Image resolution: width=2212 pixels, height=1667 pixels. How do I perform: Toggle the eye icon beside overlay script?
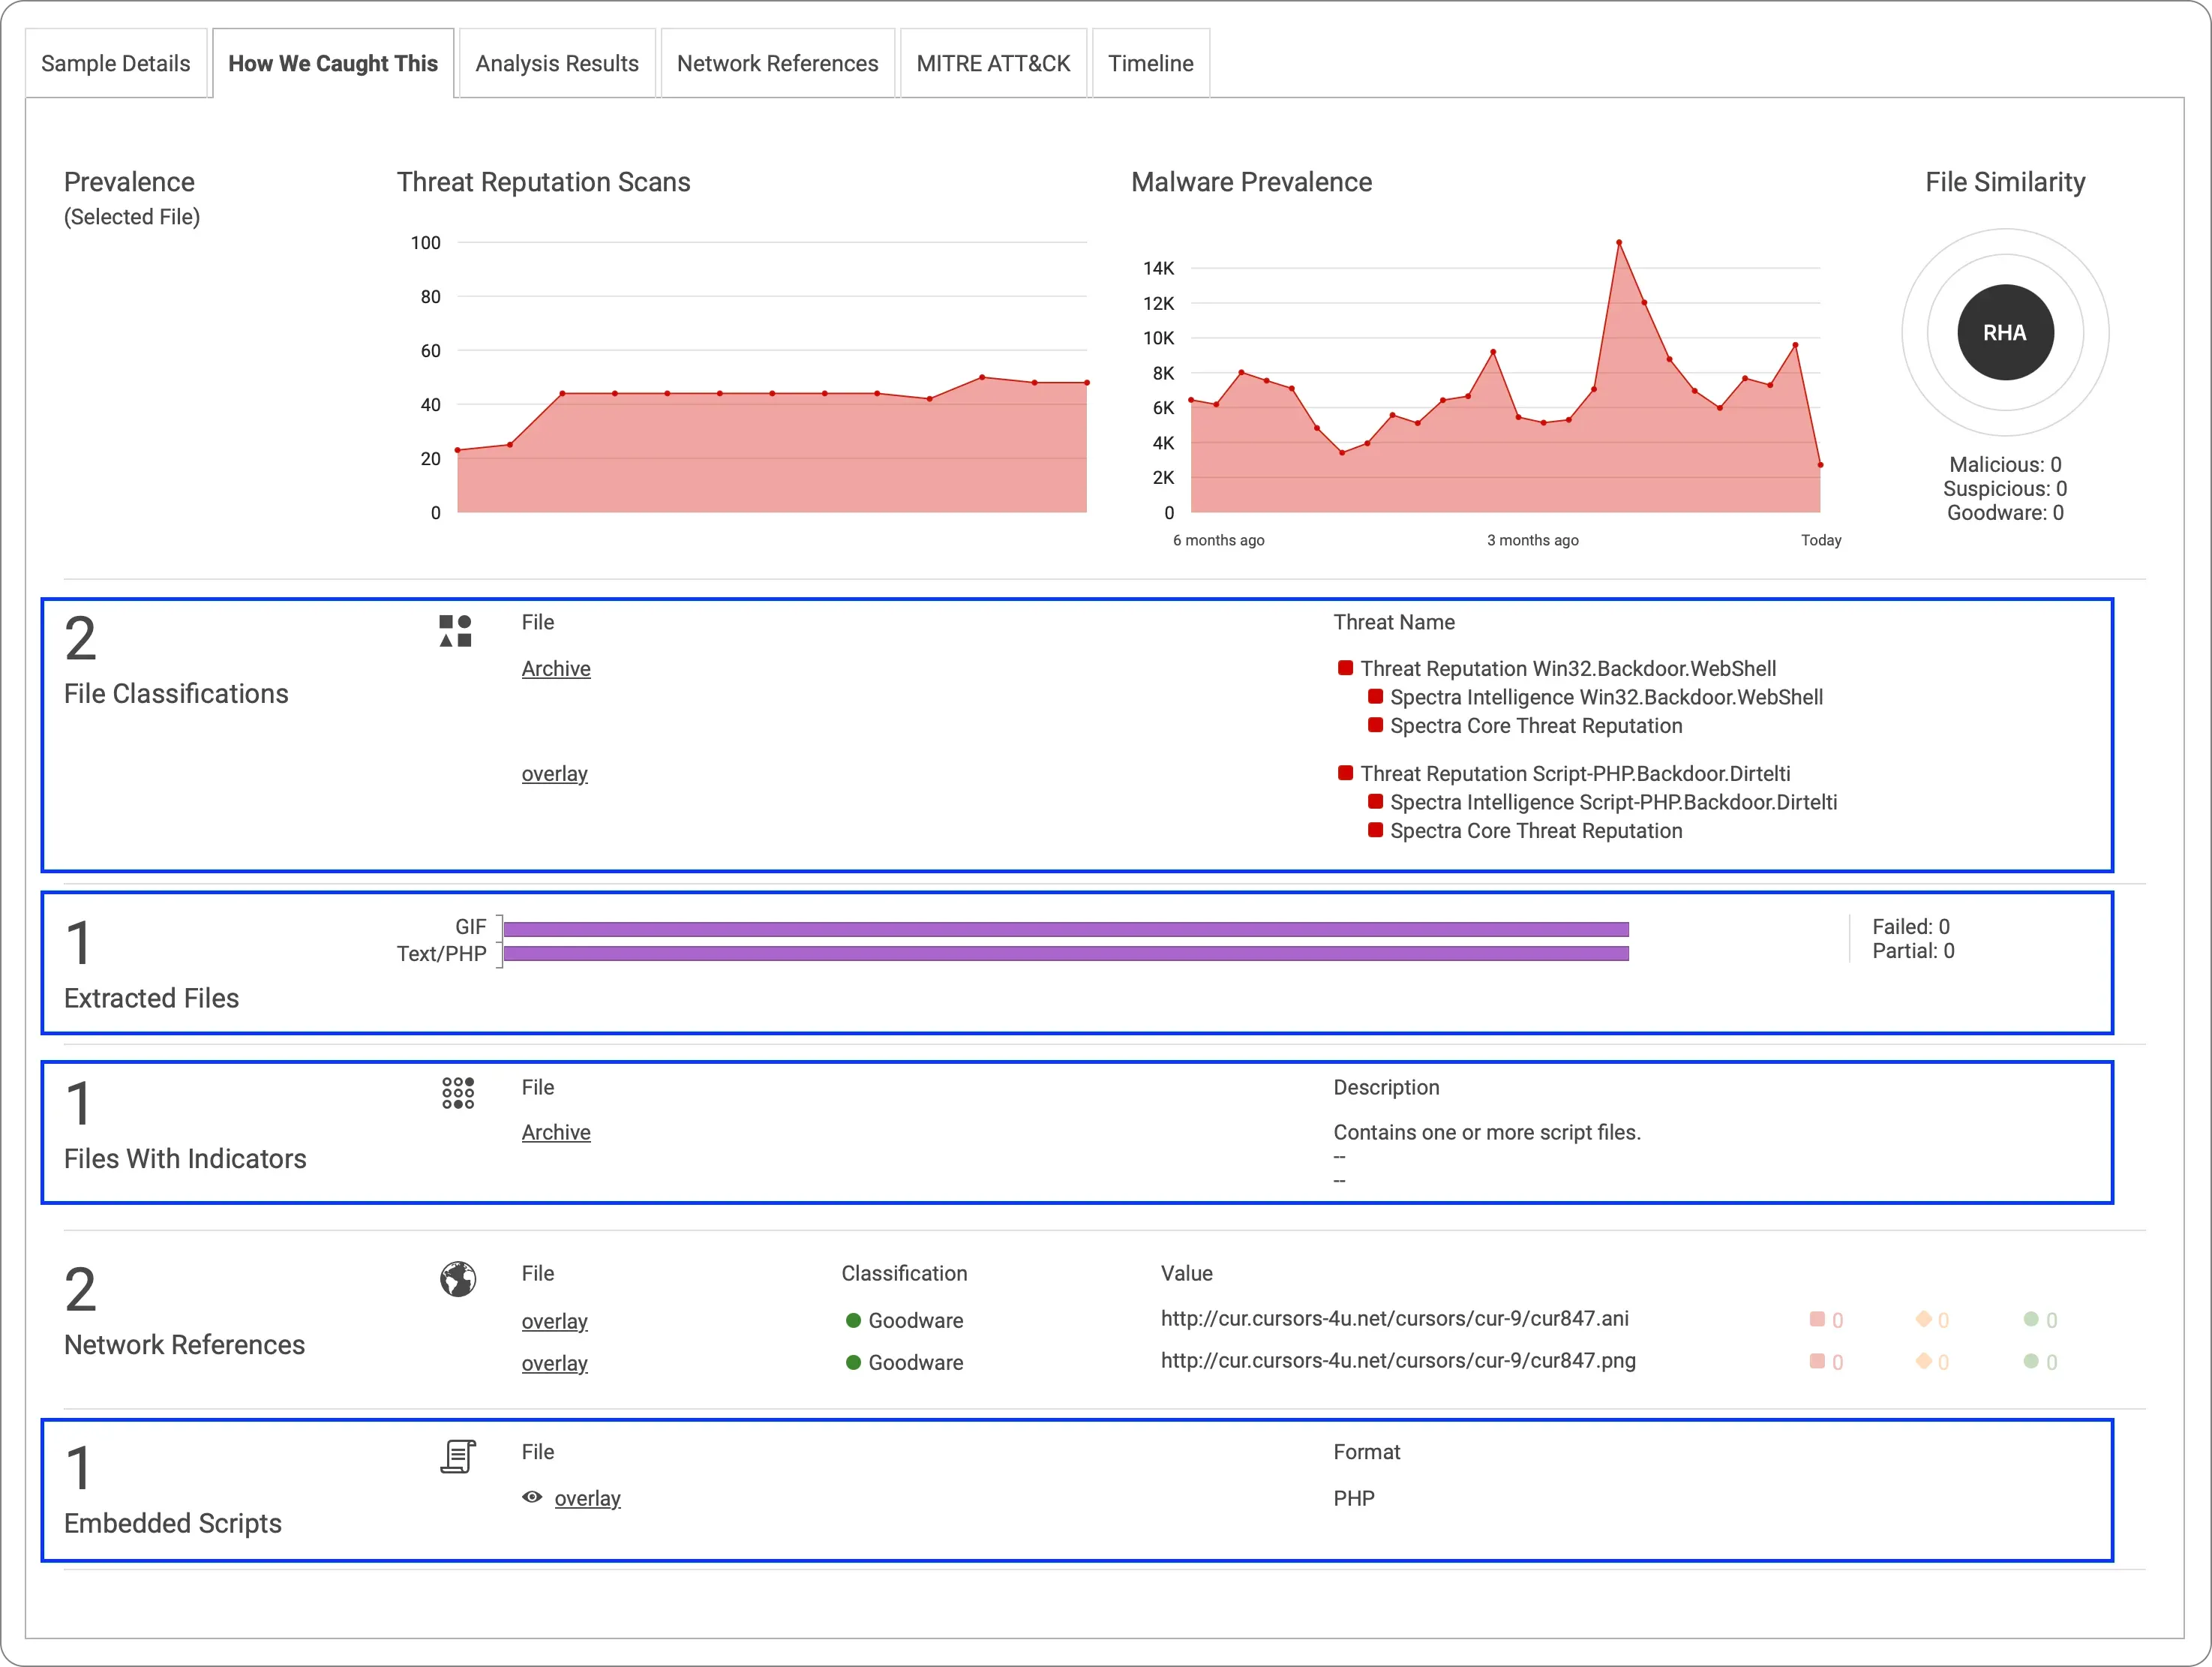[532, 1497]
